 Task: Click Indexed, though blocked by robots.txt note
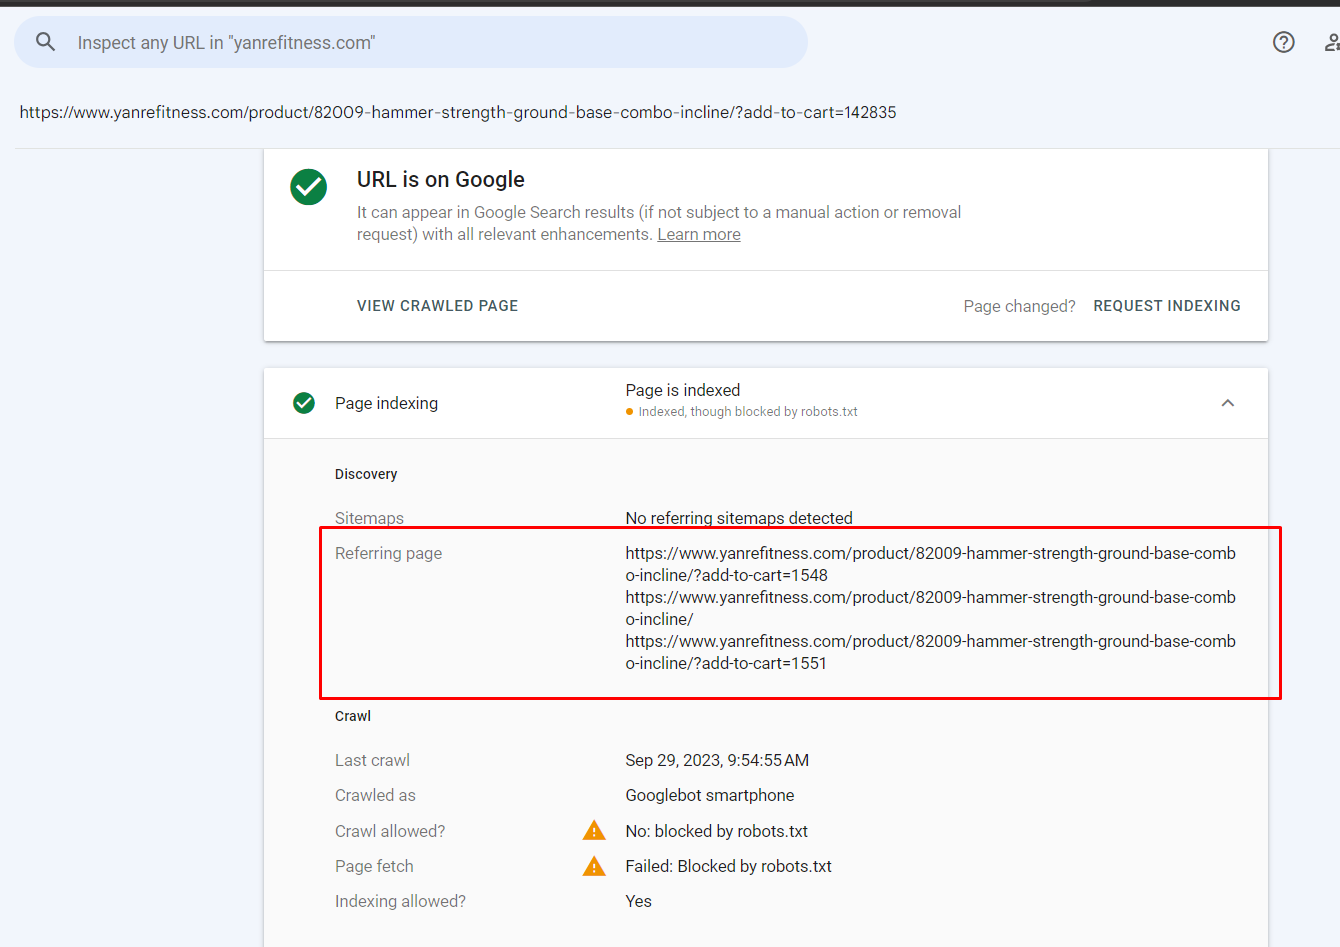(748, 412)
